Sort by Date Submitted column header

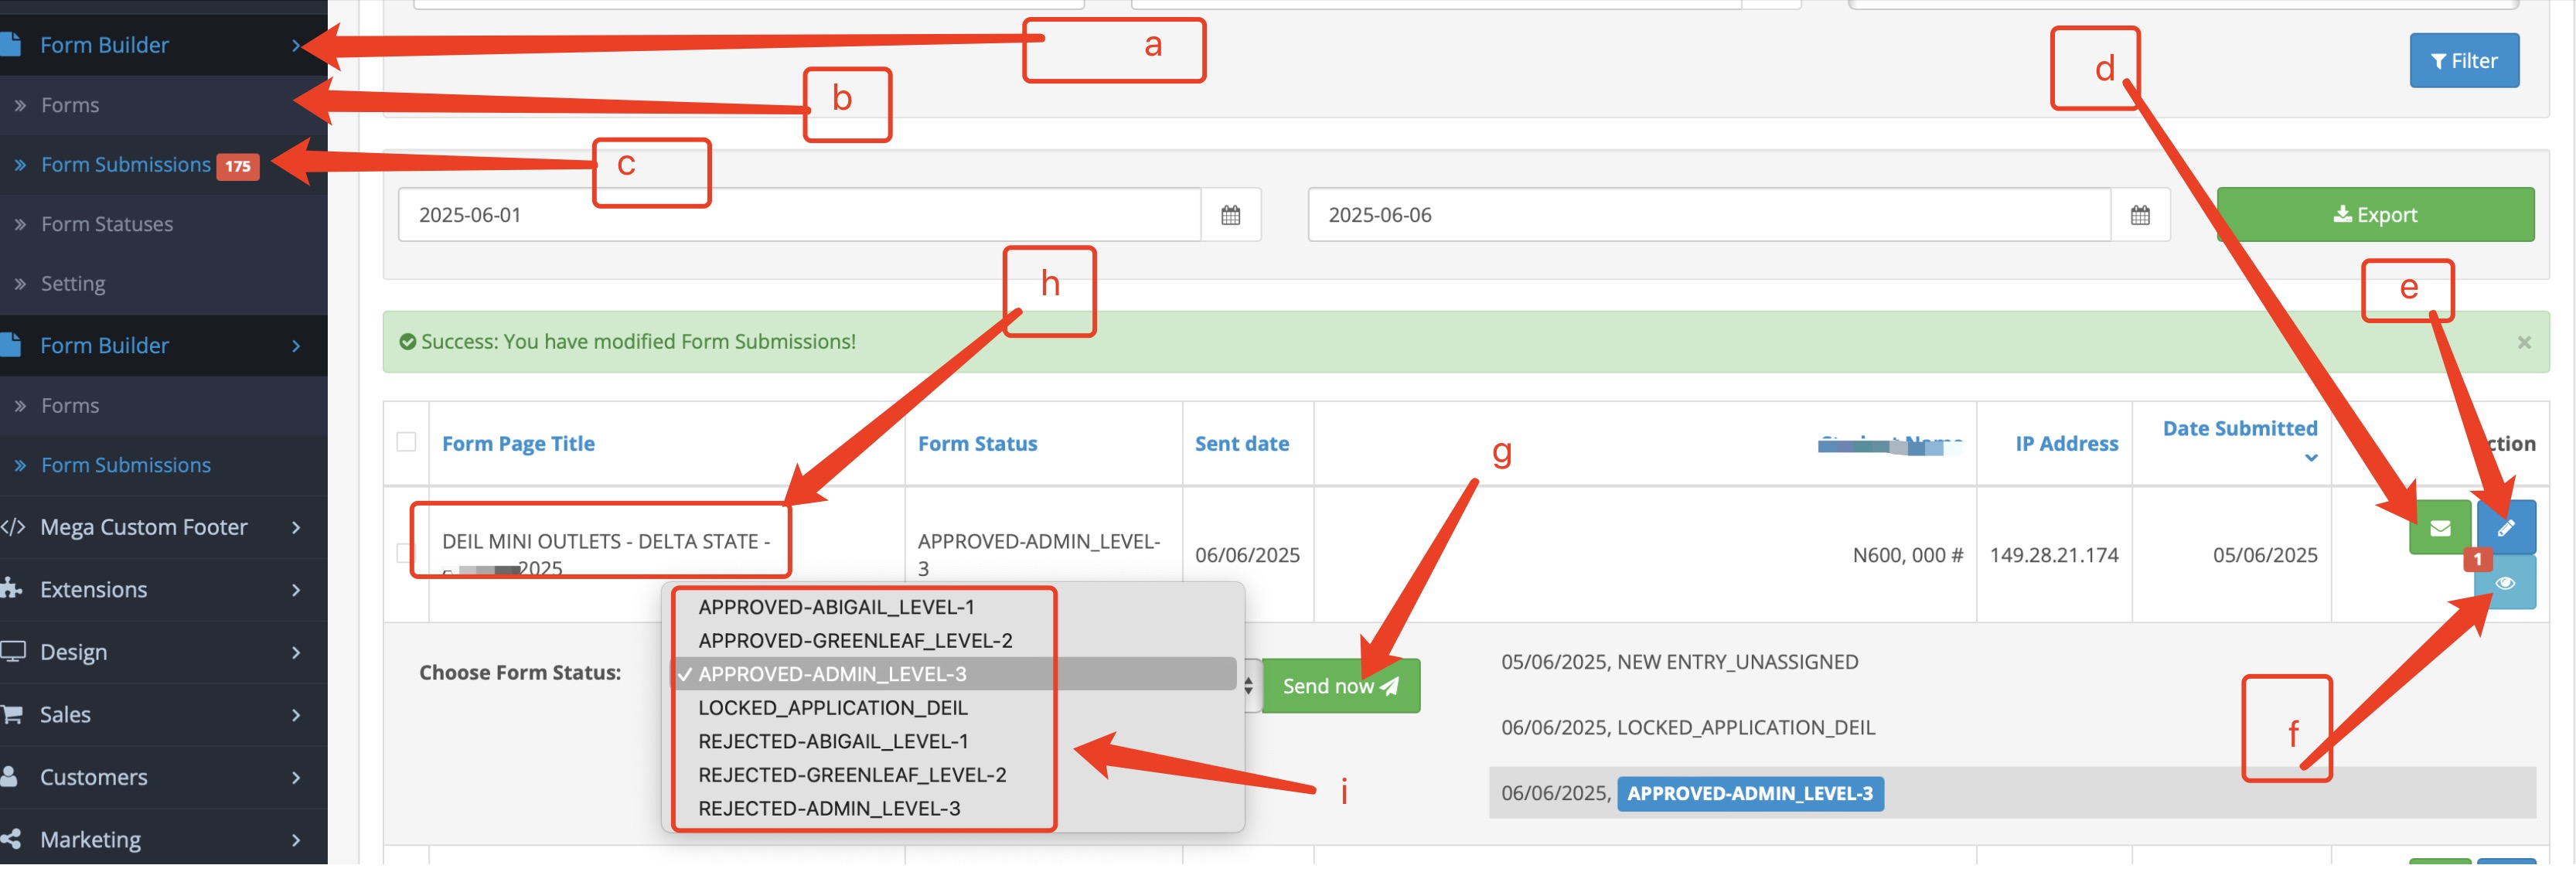2239,429
